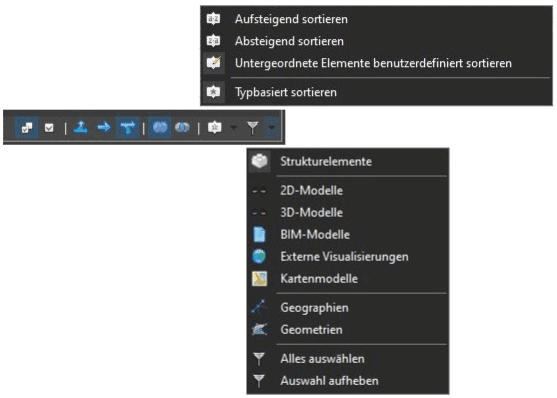Click the type-based sort star icon in toolbar
The image size is (557, 398).
215,127
